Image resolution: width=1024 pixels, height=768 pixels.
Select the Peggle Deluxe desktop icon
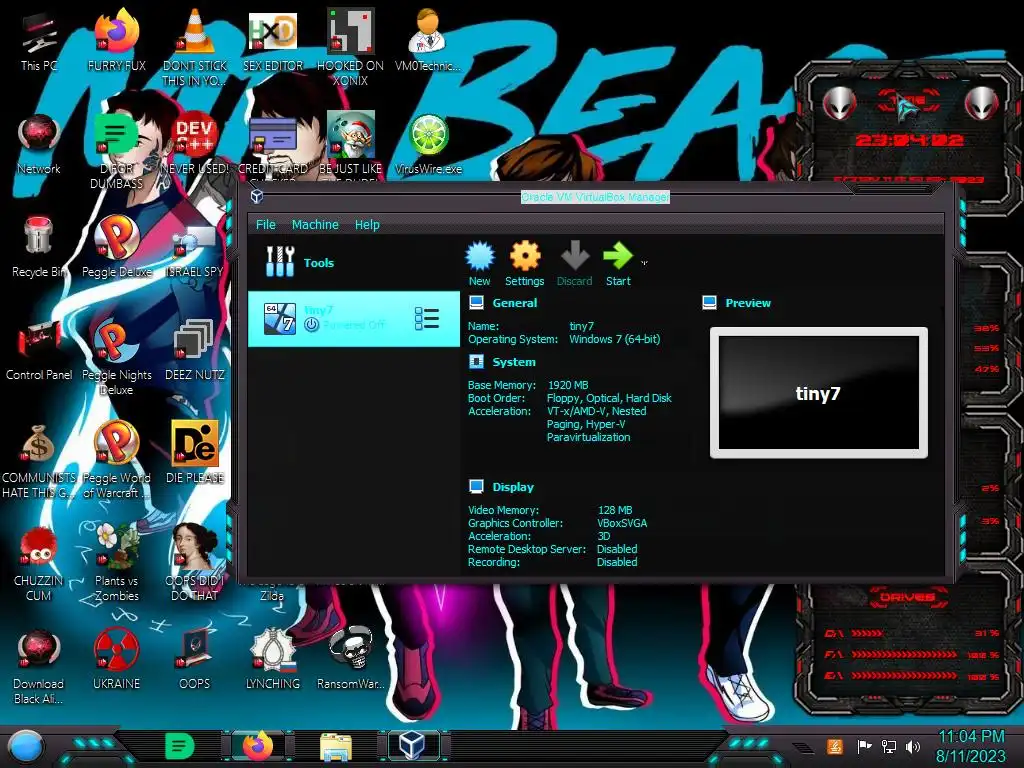pyautogui.click(x=116, y=248)
